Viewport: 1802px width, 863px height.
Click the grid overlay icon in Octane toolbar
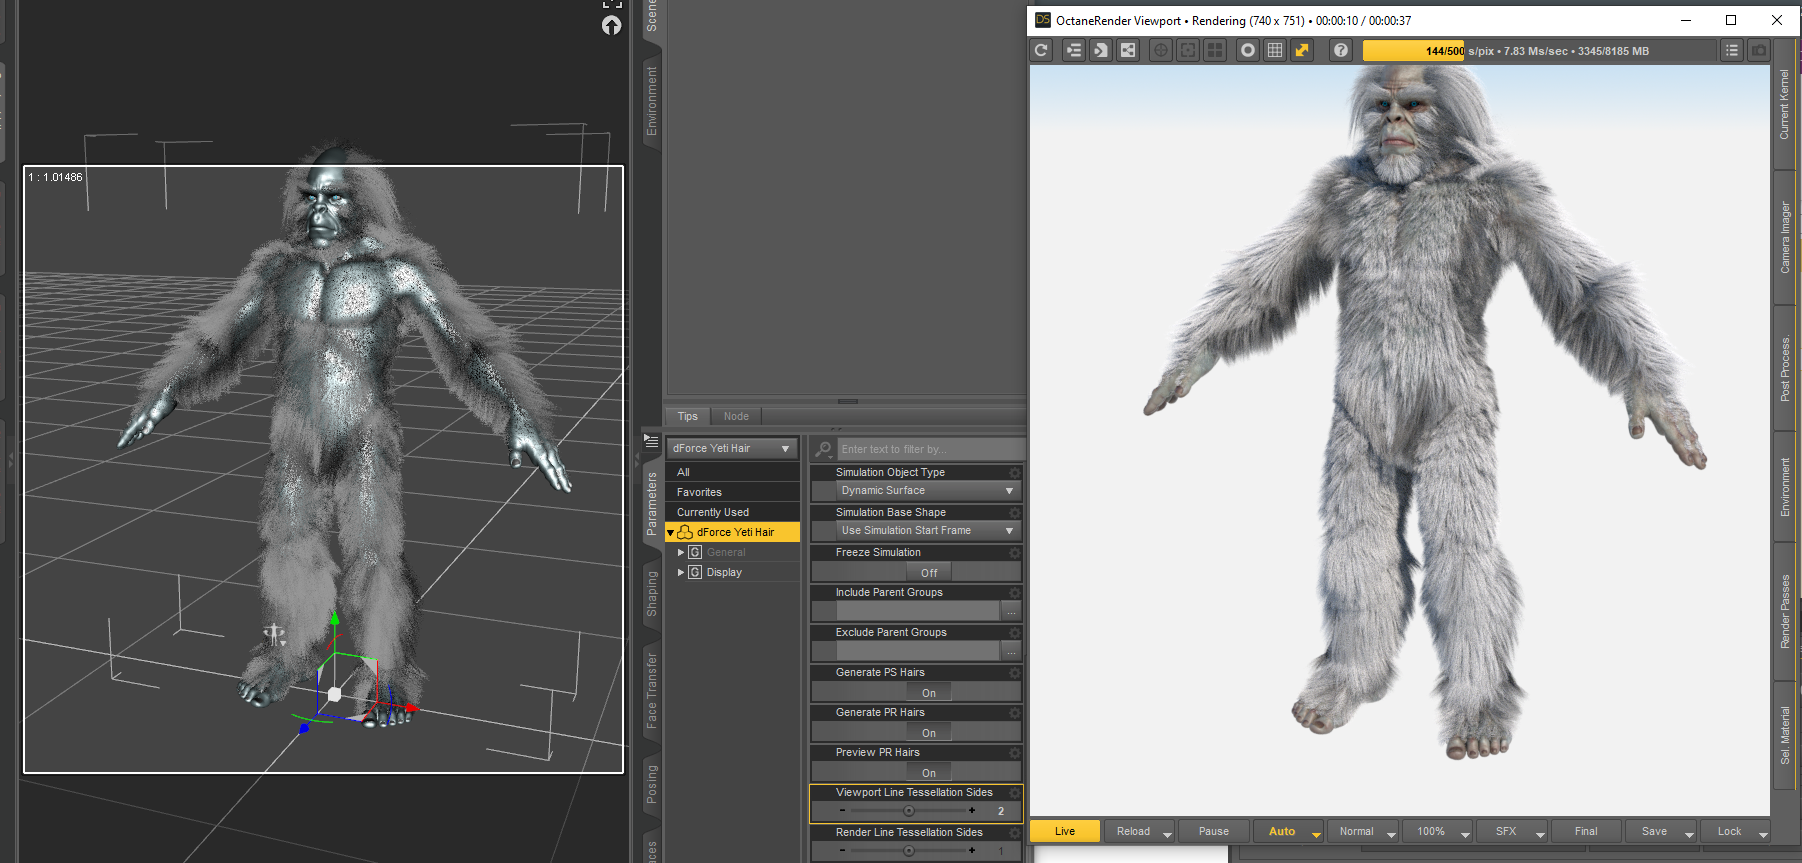tap(1275, 50)
